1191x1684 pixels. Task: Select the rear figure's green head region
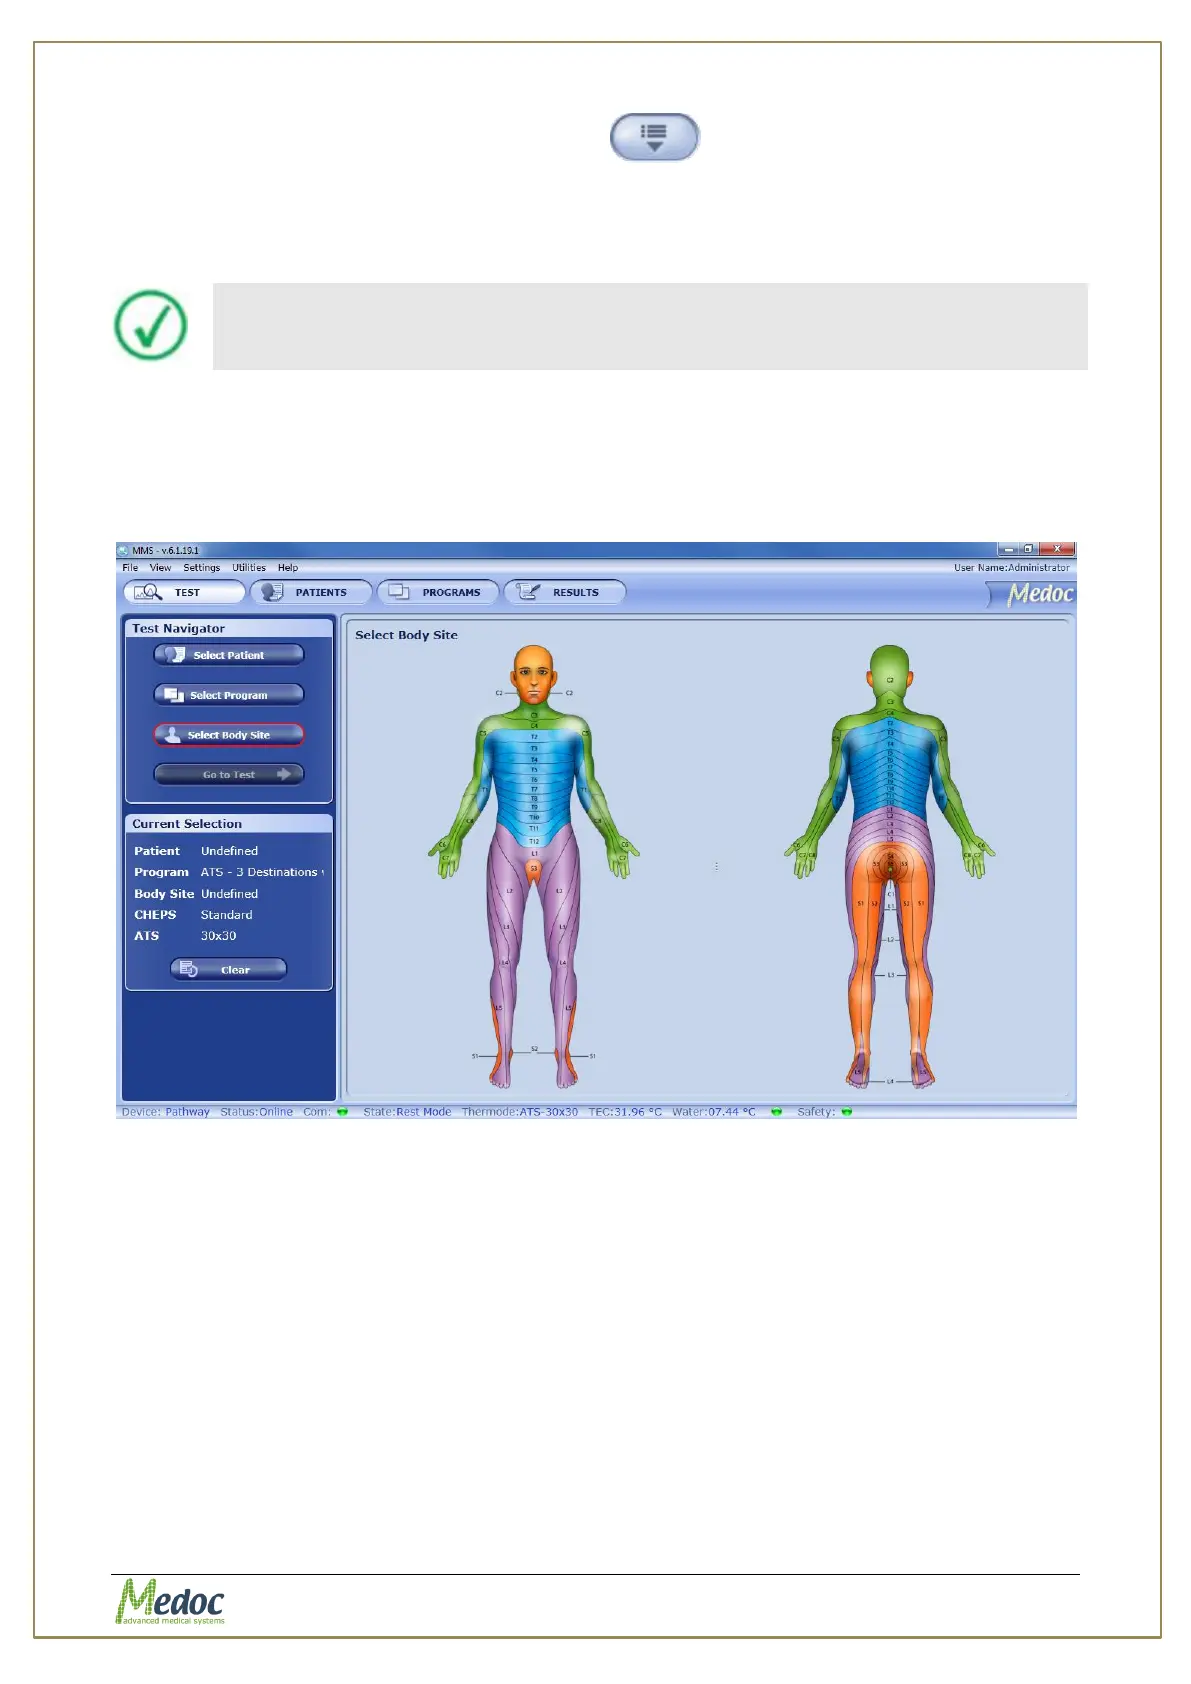click(889, 672)
